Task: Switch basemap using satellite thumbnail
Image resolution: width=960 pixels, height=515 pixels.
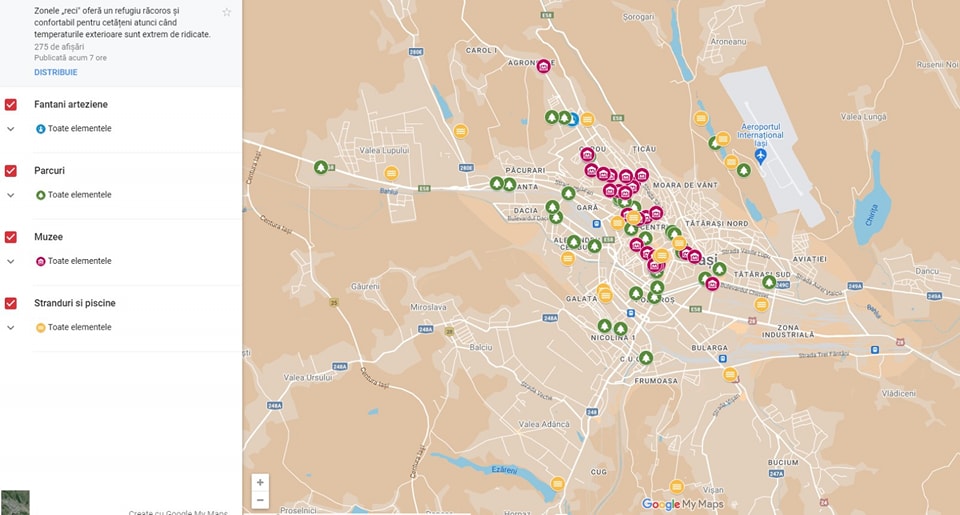Action: pos(15,502)
